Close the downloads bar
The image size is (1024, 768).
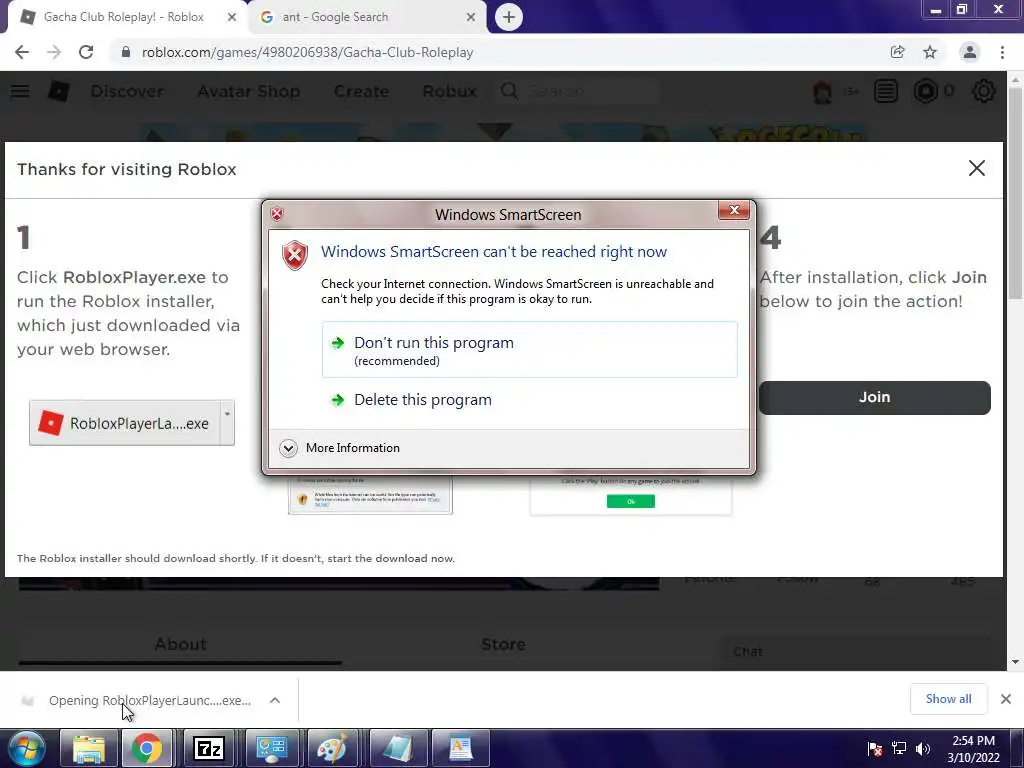[x=1006, y=699]
